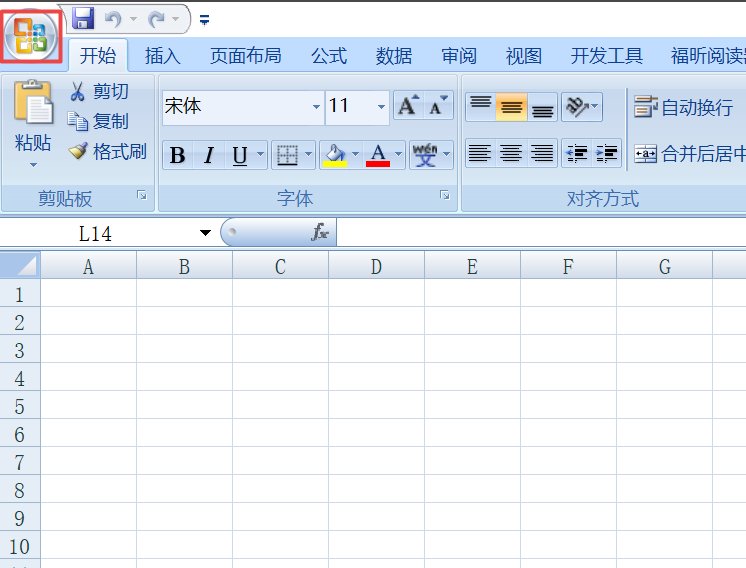Toggle italic formatting
Image resolution: width=746 pixels, height=568 pixels.
[x=209, y=155]
